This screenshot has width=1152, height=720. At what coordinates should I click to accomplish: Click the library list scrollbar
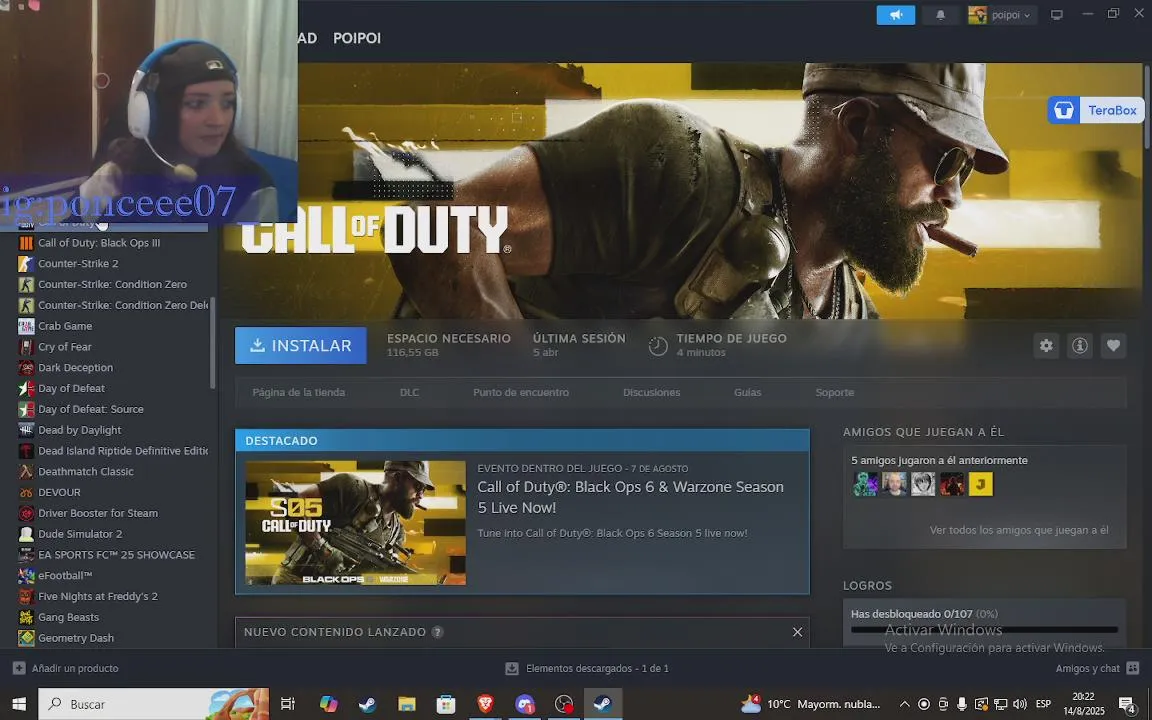pyautogui.click(x=213, y=342)
